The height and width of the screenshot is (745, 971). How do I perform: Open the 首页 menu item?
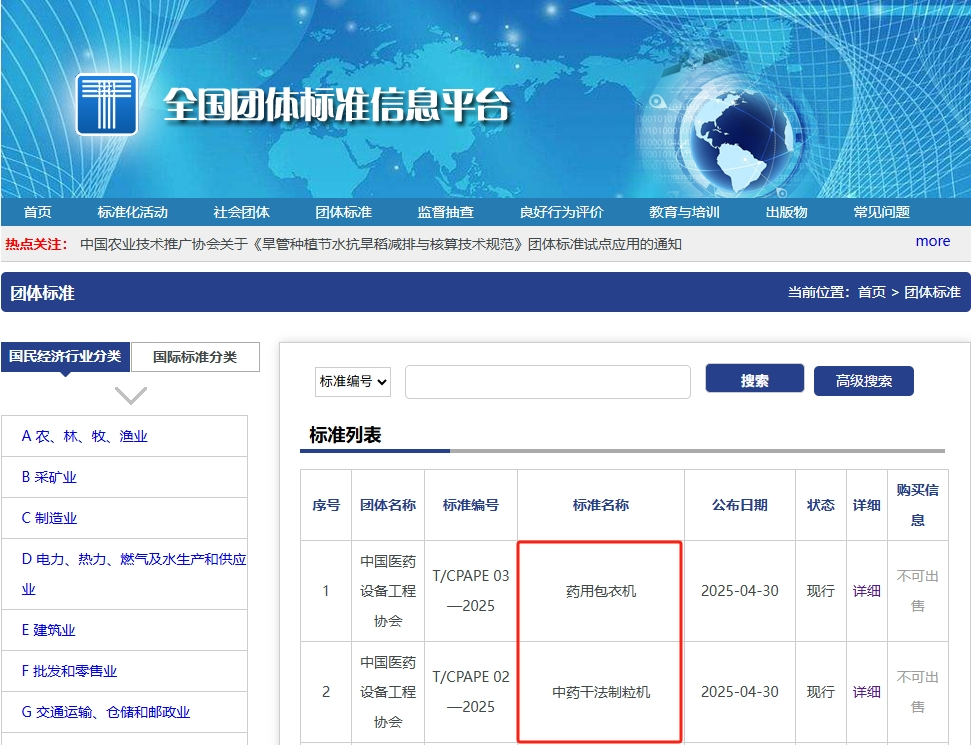38,211
